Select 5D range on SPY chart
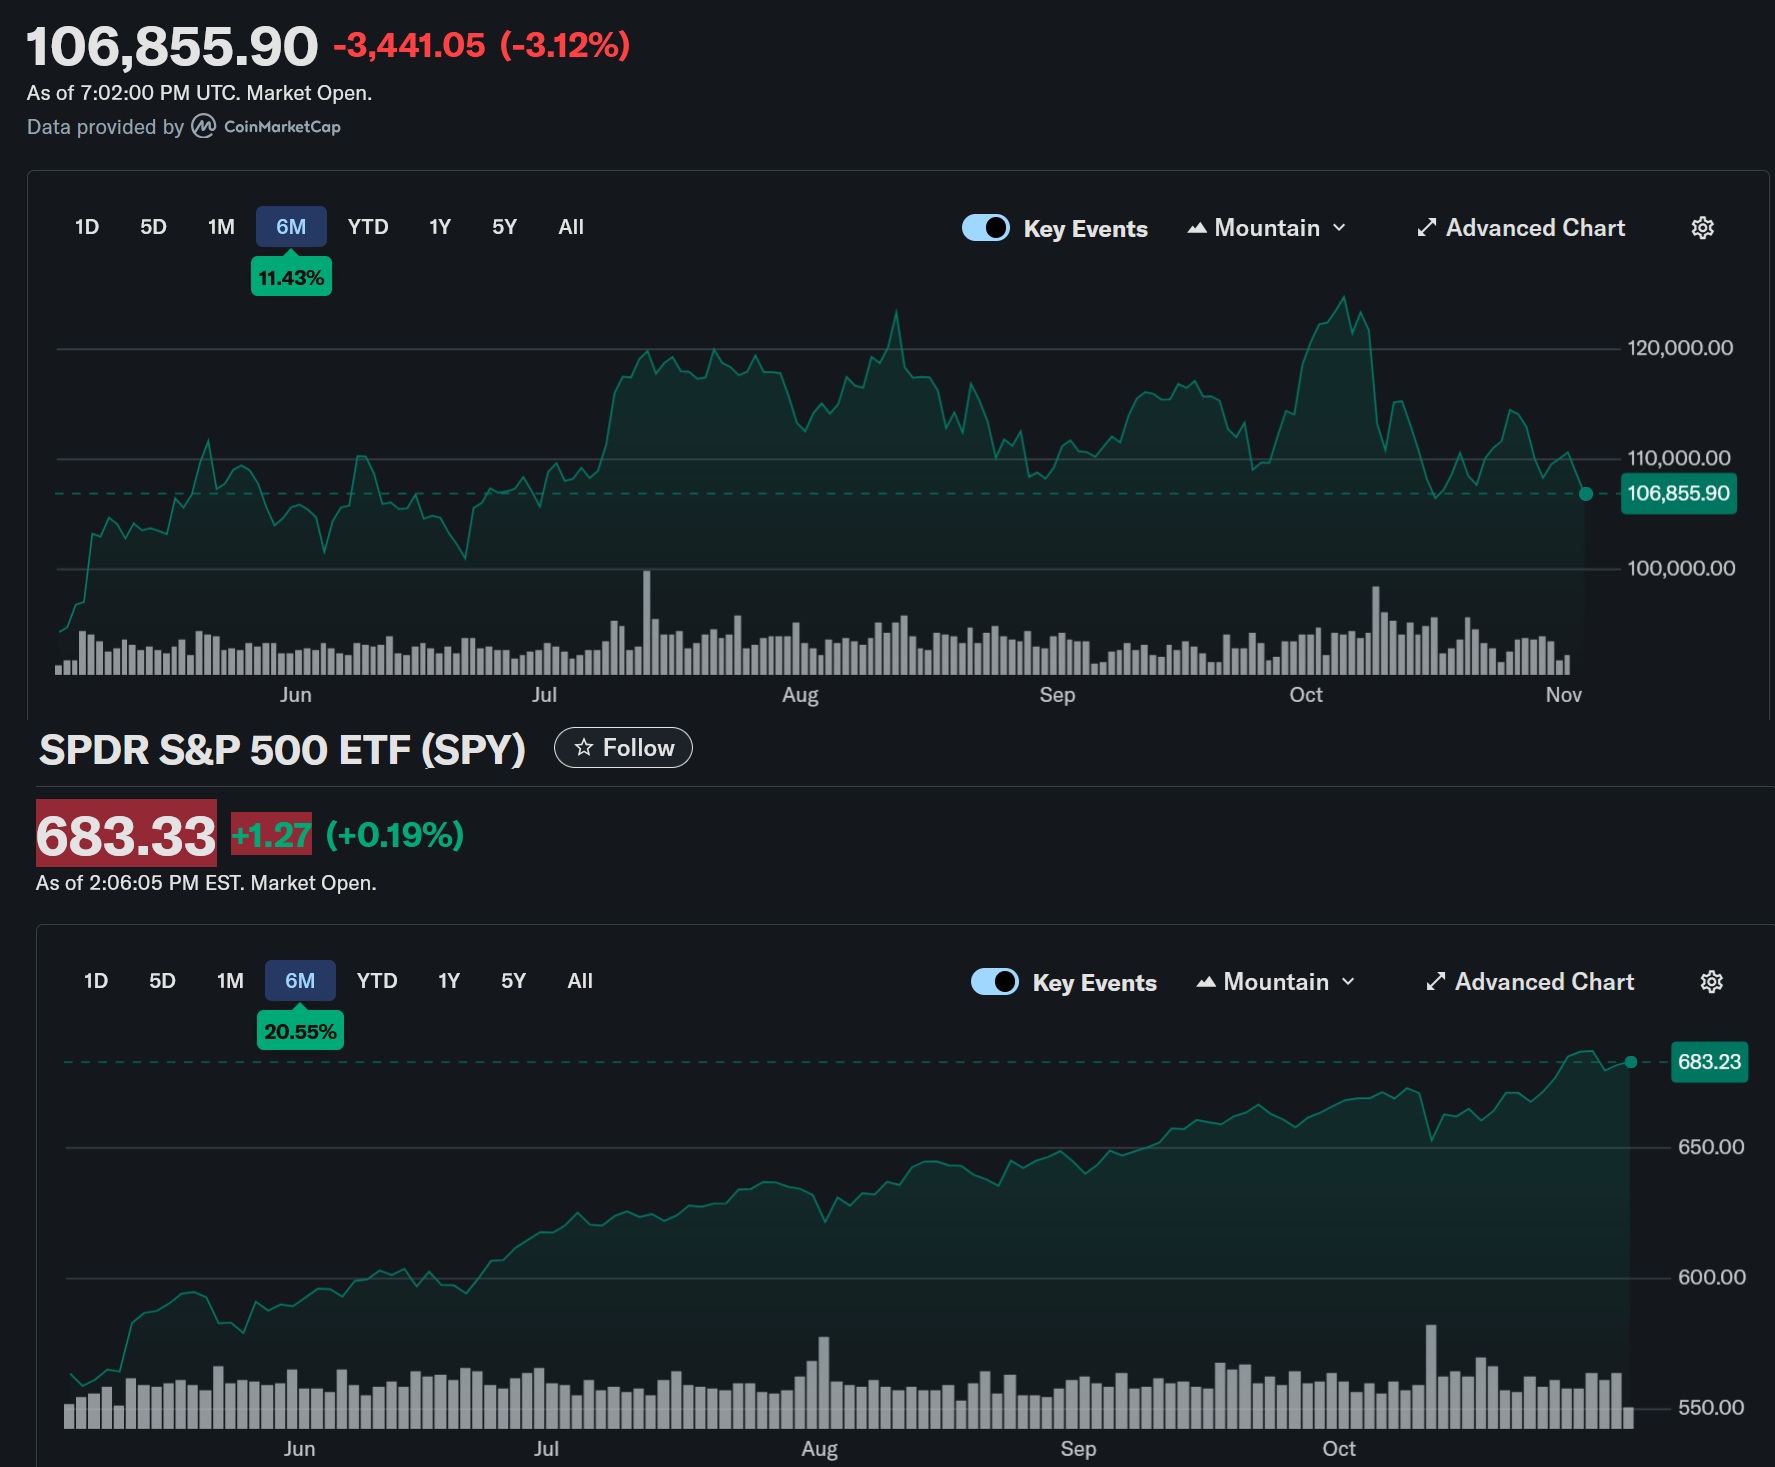The image size is (1775, 1467). (x=162, y=981)
